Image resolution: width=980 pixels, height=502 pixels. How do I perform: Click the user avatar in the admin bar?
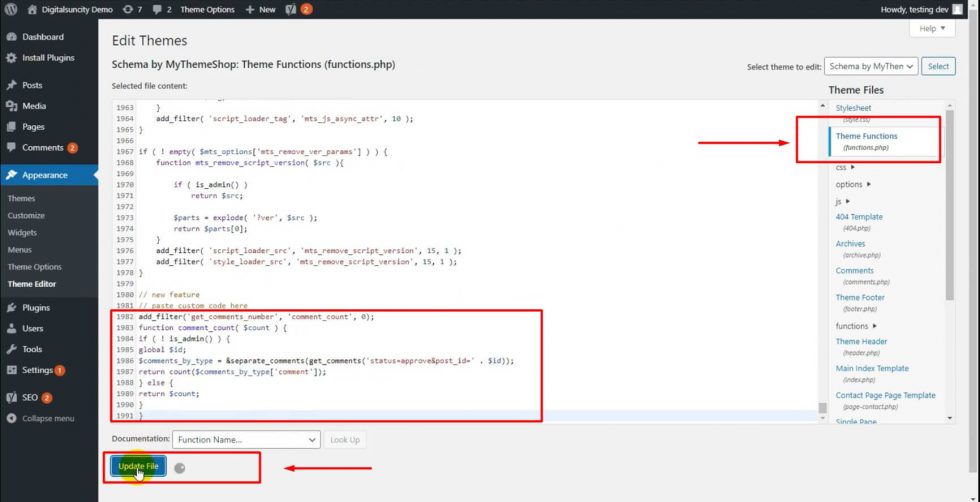point(958,9)
